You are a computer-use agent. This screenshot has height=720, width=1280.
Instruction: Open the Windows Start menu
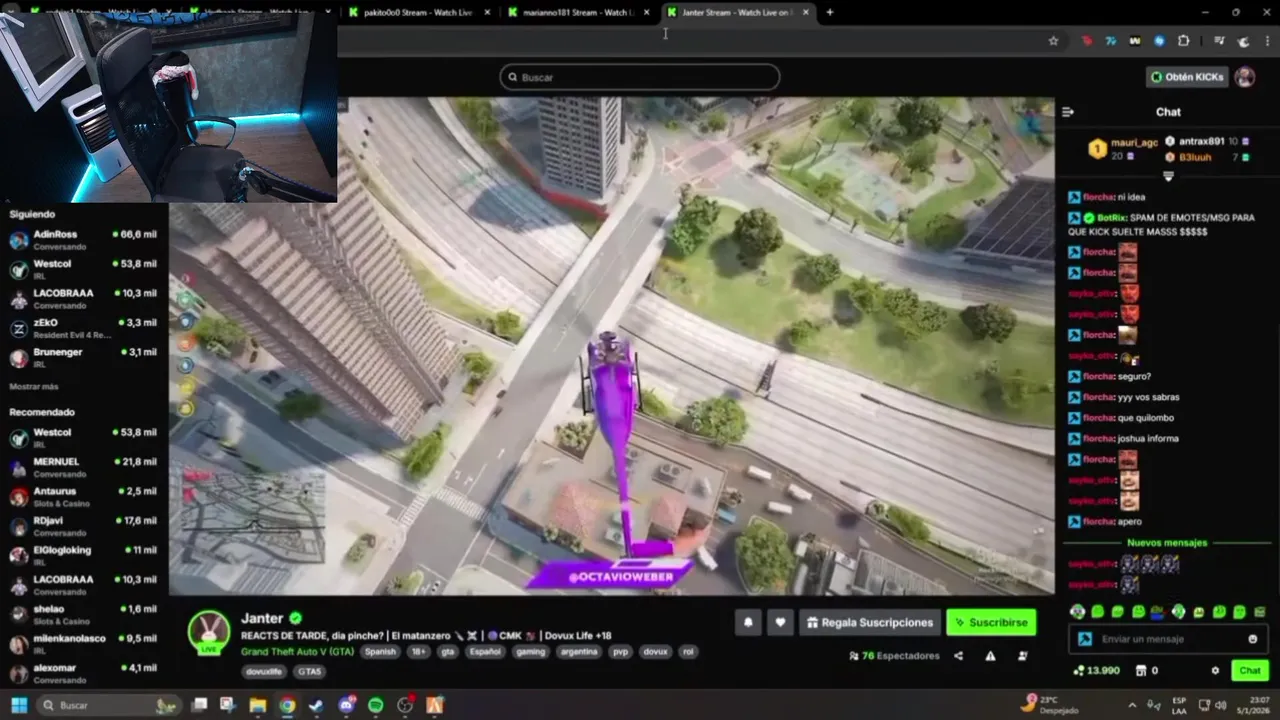19,705
